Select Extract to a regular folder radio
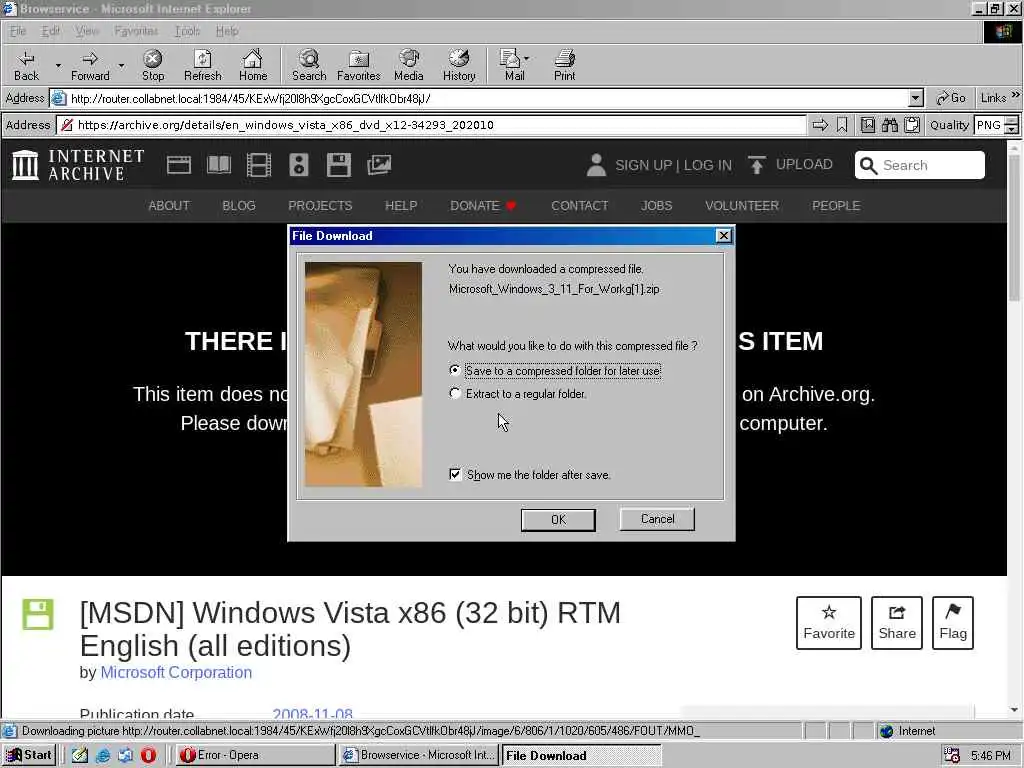 tap(455, 393)
